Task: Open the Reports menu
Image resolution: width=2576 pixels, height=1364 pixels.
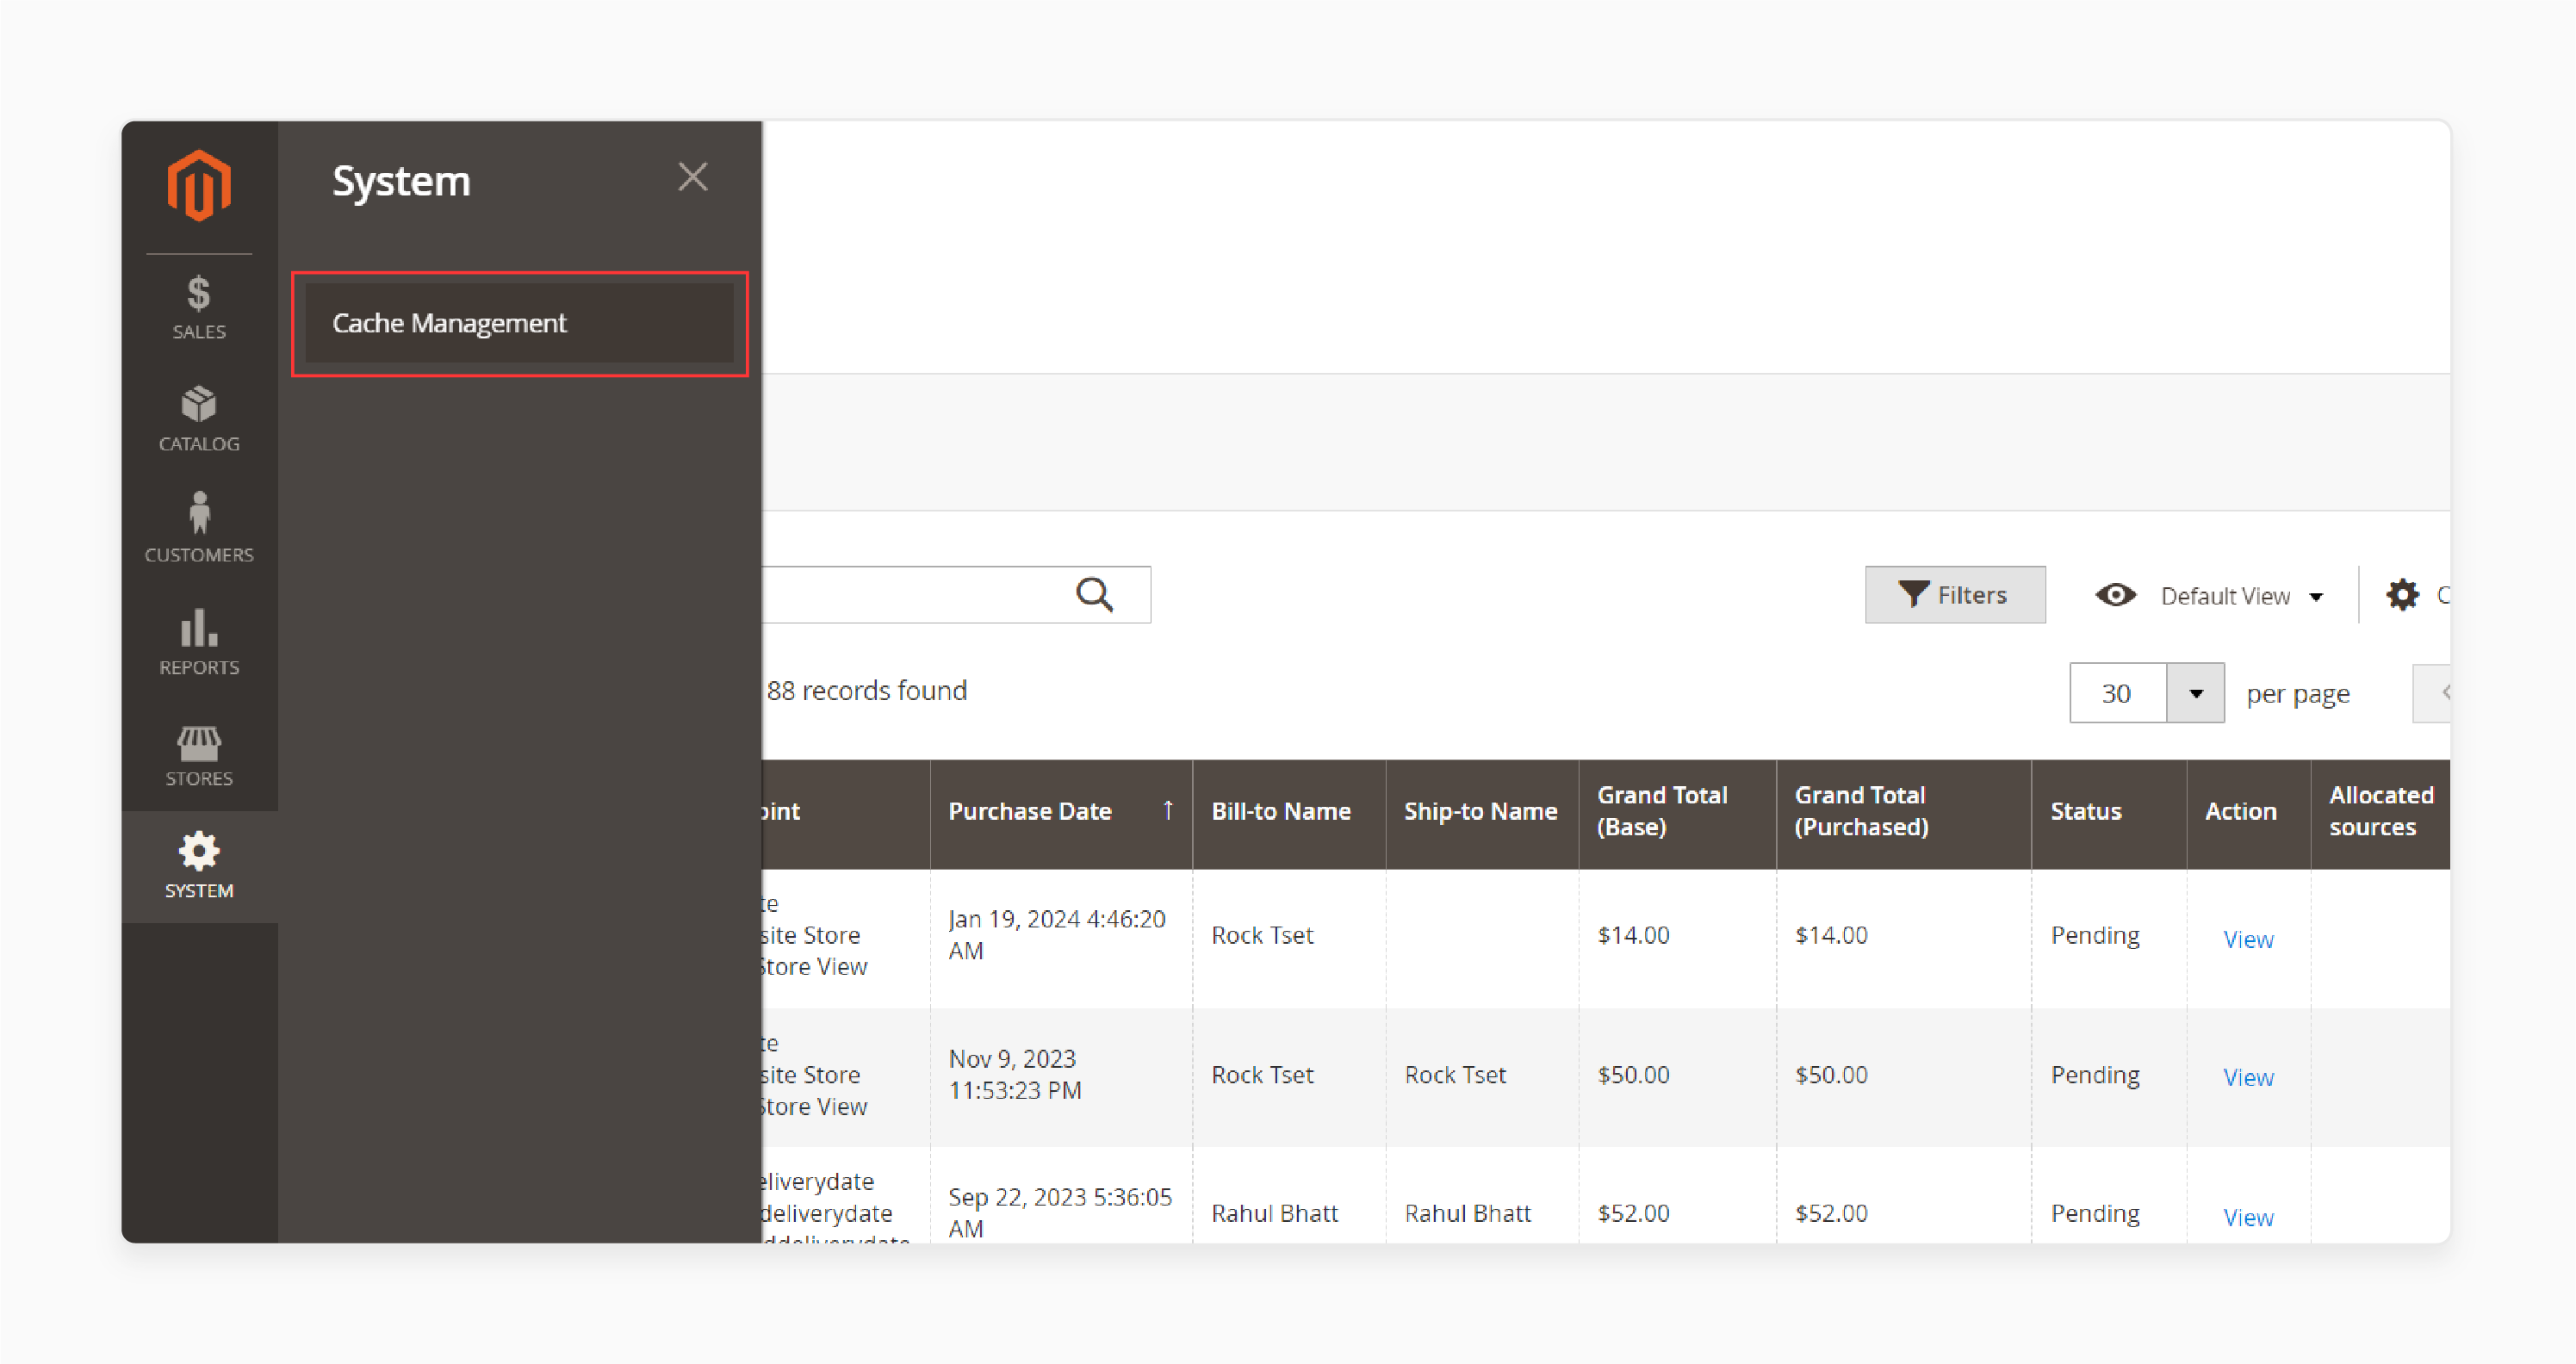Action: [199, 642]
